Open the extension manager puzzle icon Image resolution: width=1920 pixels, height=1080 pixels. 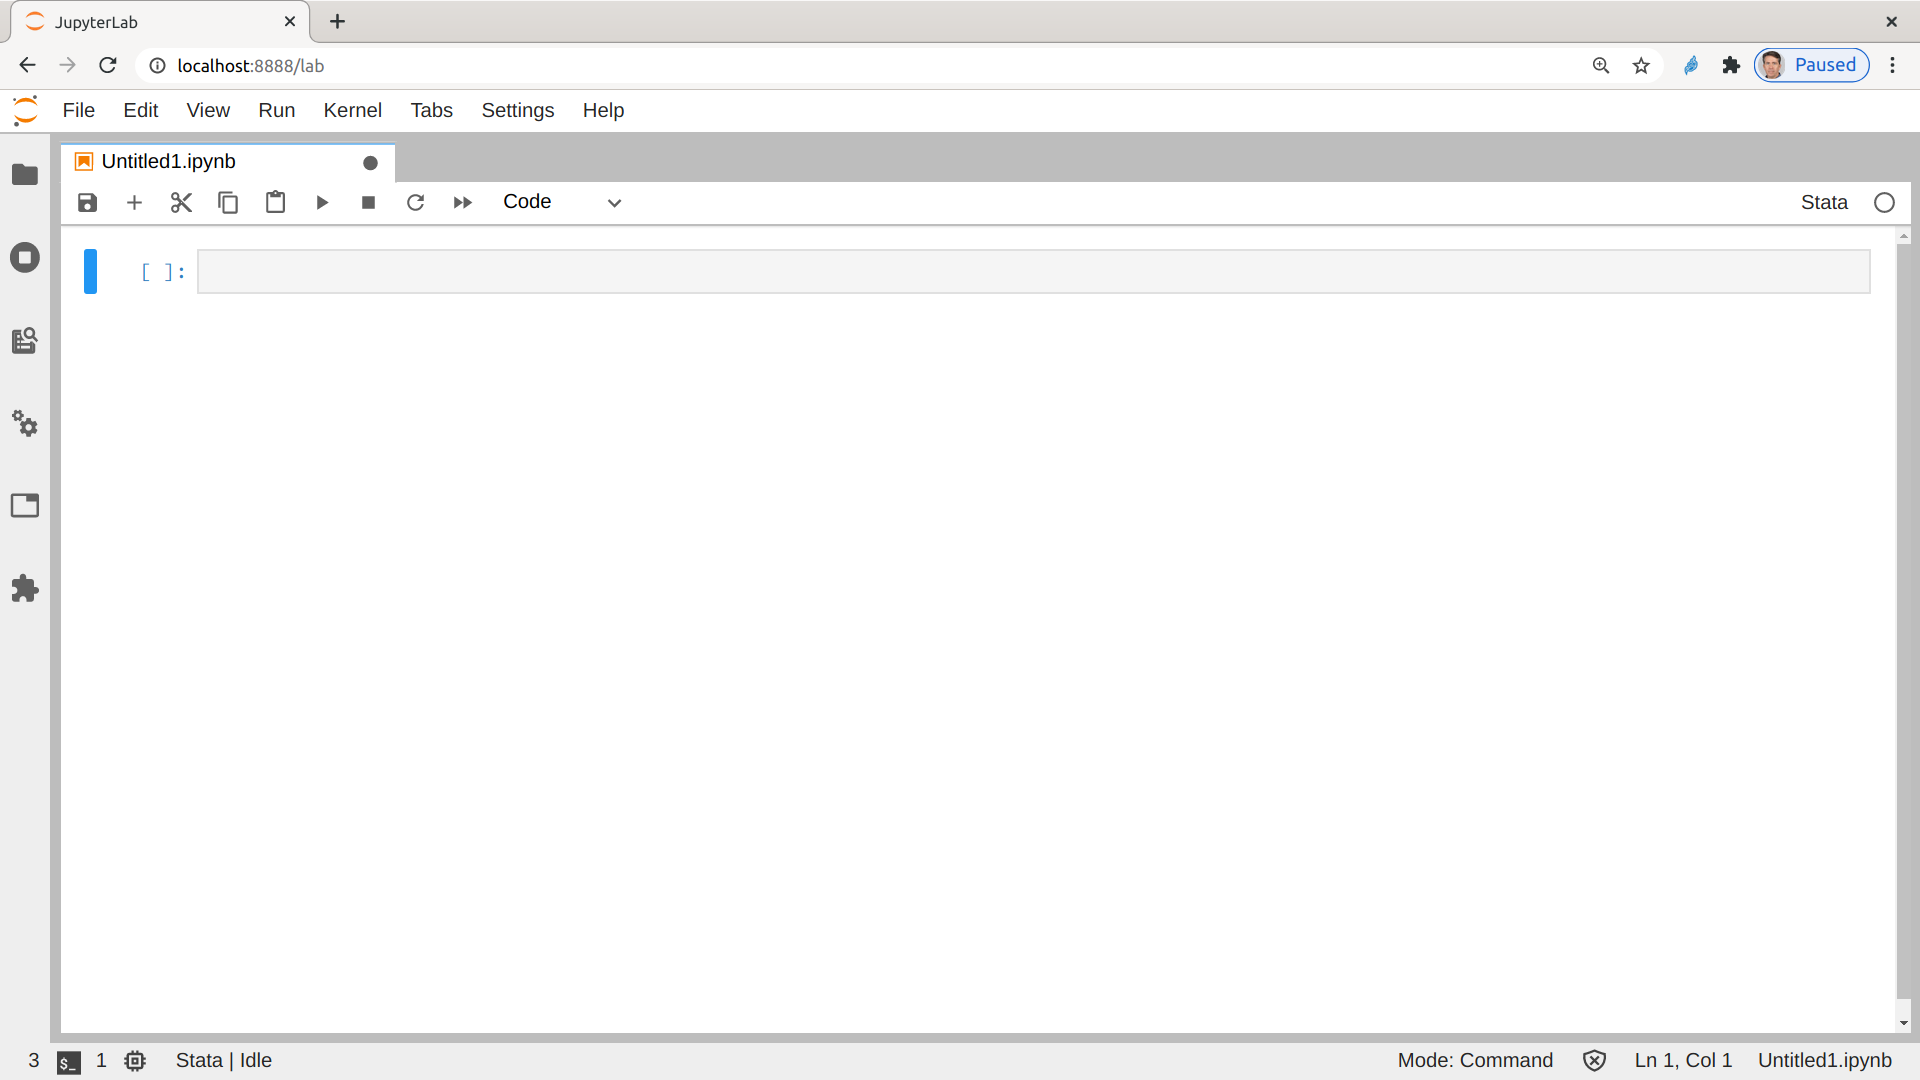click(x=25, y=589)
